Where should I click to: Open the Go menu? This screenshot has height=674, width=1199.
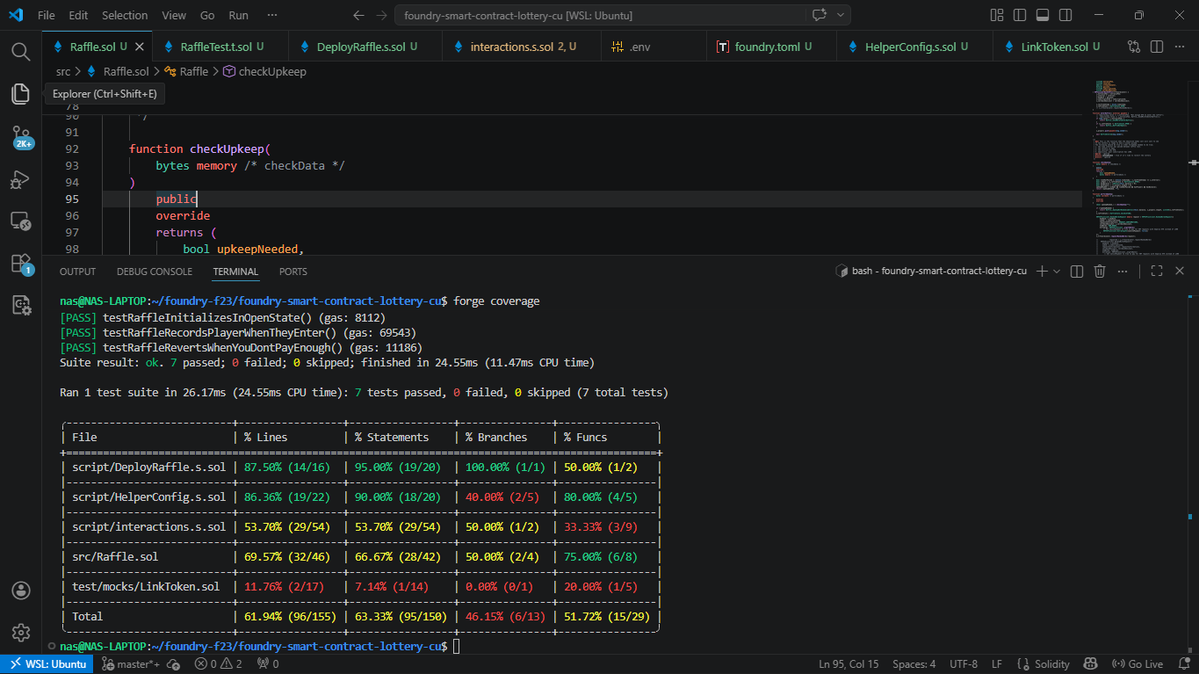point(207,15)
